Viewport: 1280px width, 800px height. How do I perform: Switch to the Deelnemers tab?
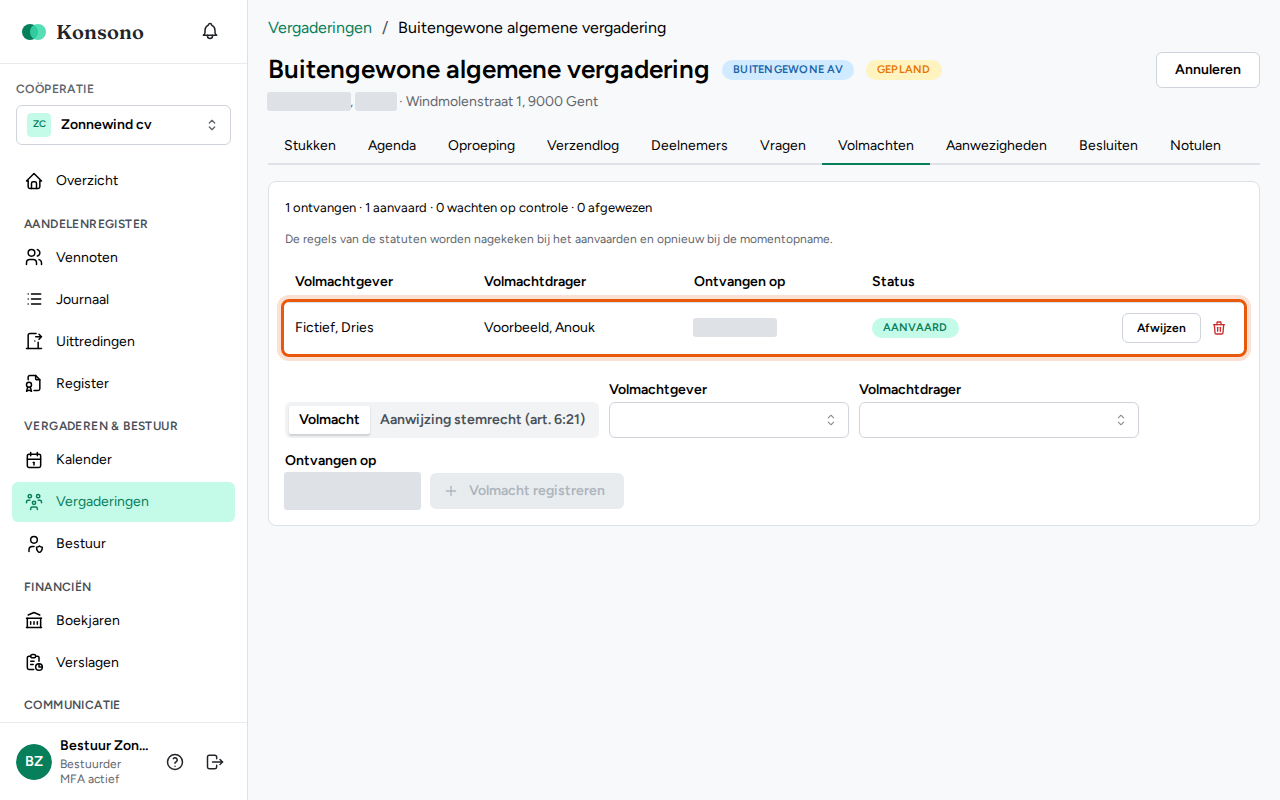(689, 146)
